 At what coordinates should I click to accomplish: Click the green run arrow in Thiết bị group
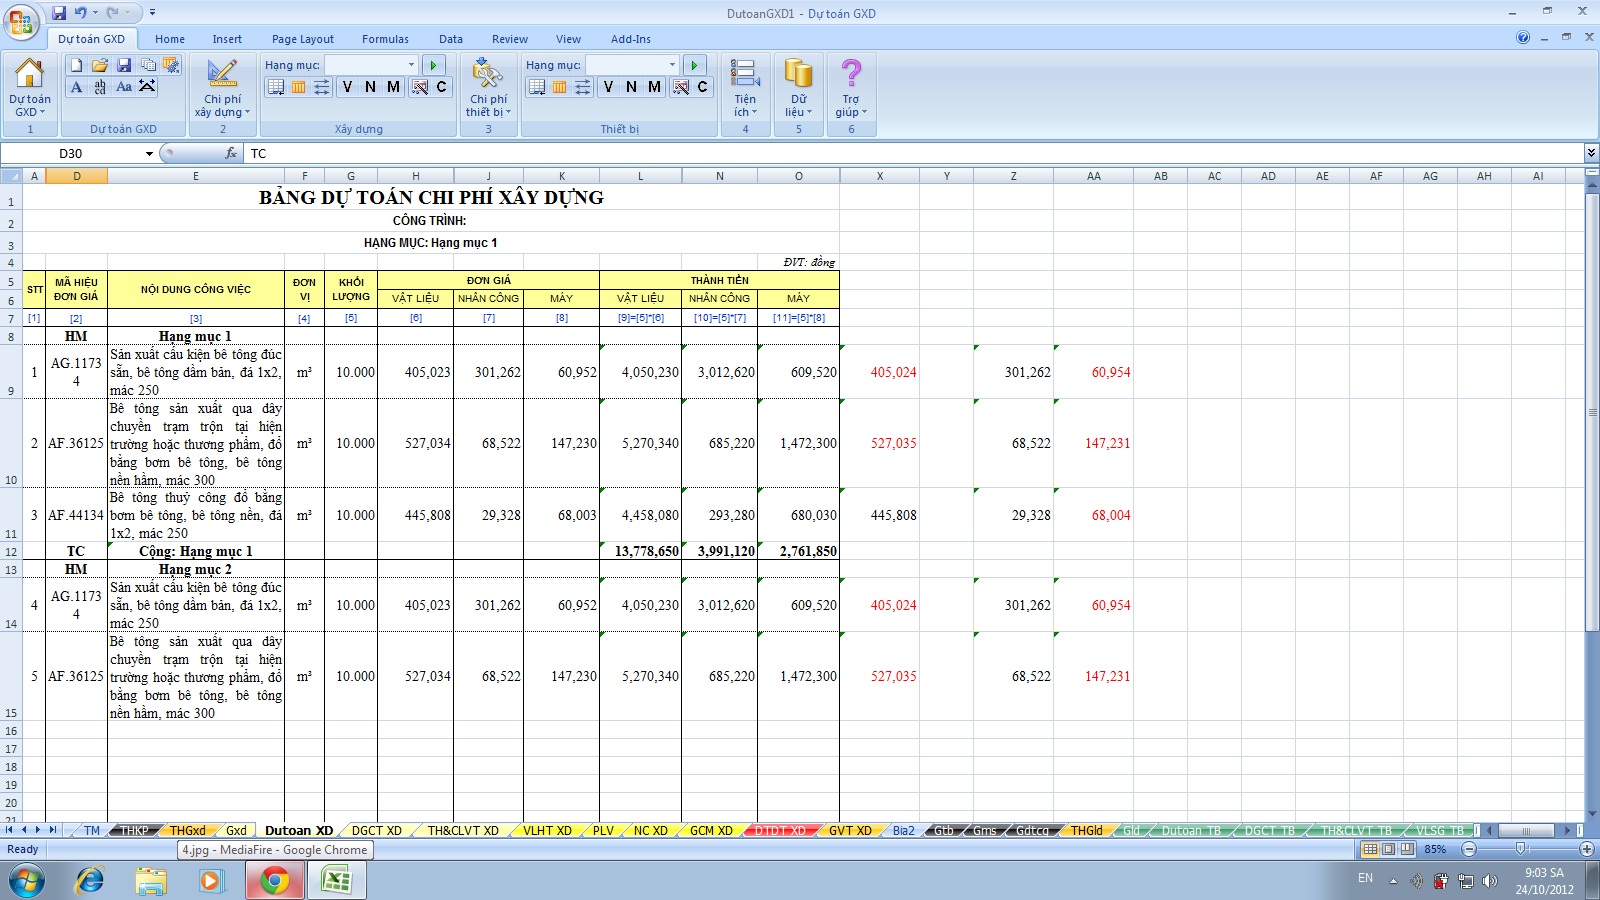[695, 65]
